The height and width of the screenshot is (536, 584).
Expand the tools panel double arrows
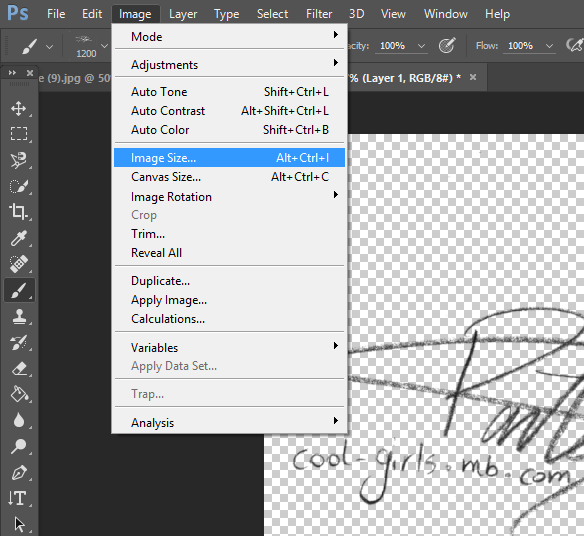[x=12, y=73]
